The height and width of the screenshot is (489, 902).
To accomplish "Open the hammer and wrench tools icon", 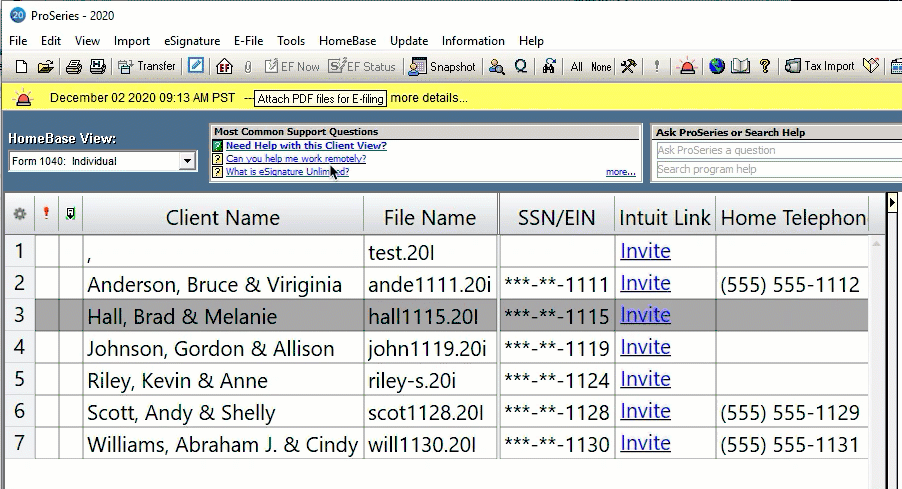I will point(628,67).
